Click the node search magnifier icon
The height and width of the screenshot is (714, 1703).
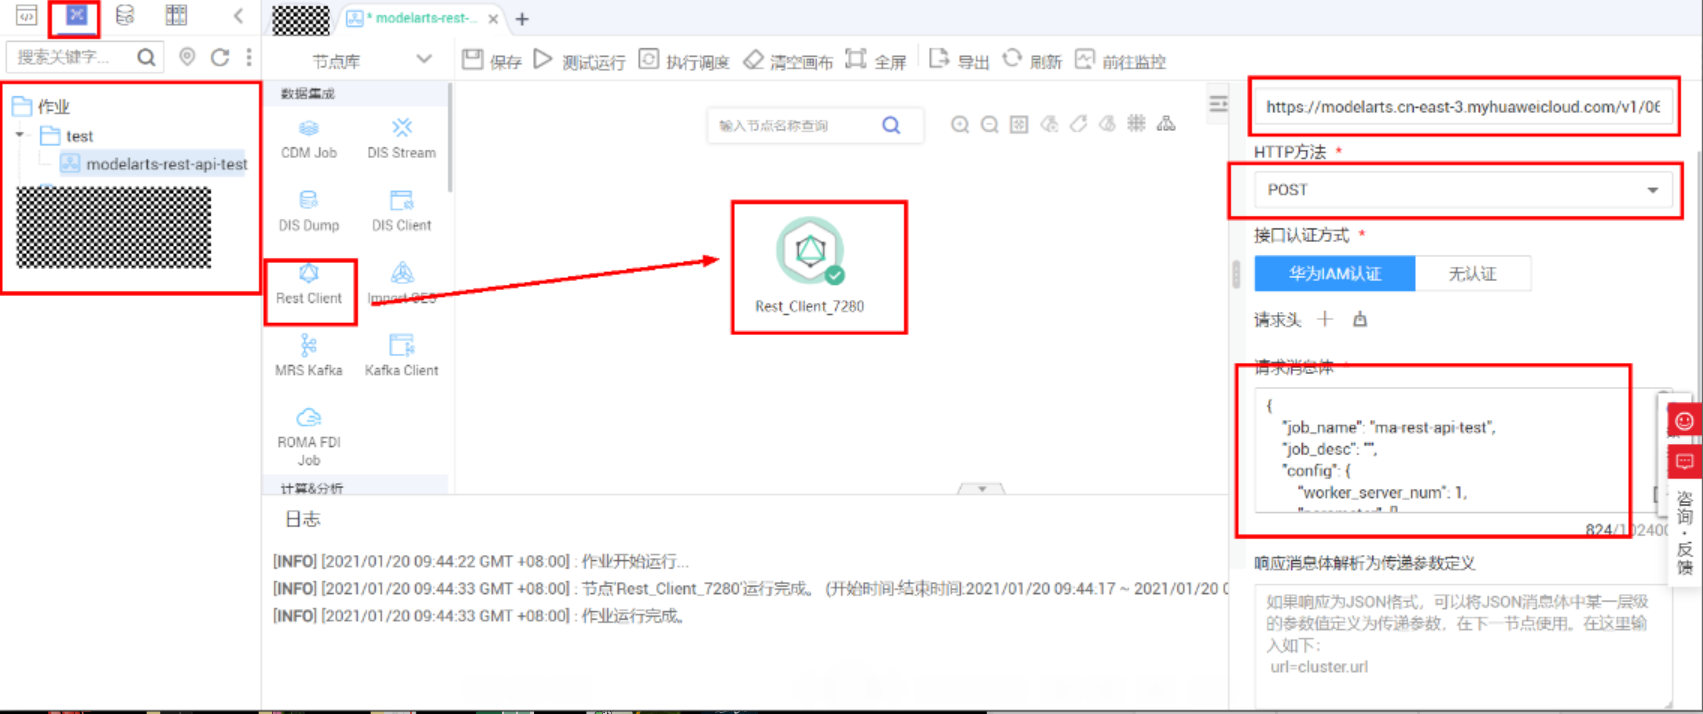point(891,125)
